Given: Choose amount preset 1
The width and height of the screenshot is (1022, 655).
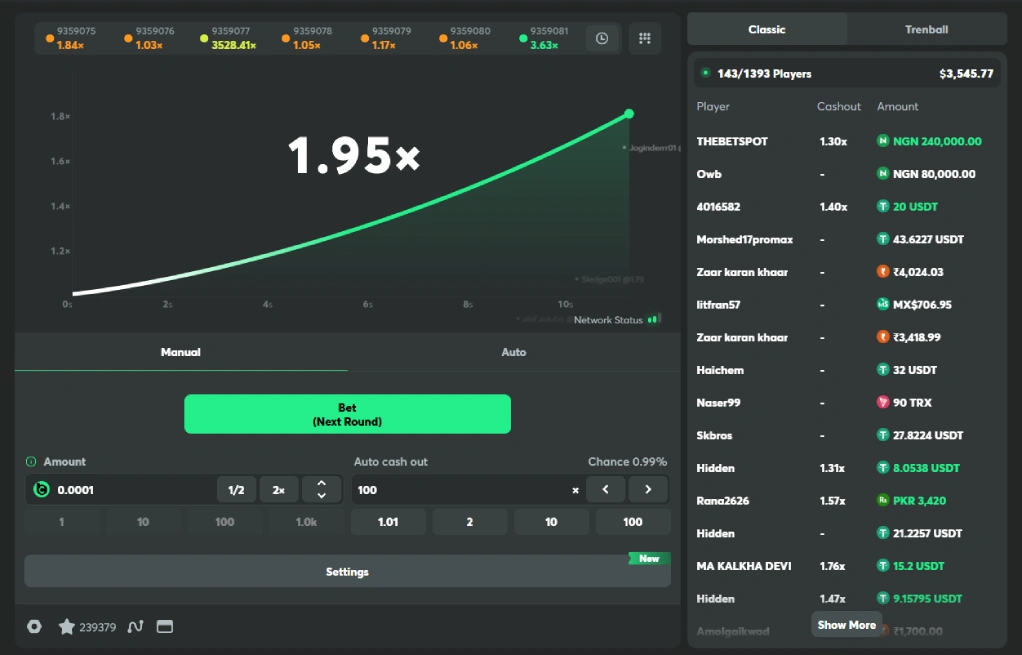Looking at the screenshot, I should (x=61, y=521).
